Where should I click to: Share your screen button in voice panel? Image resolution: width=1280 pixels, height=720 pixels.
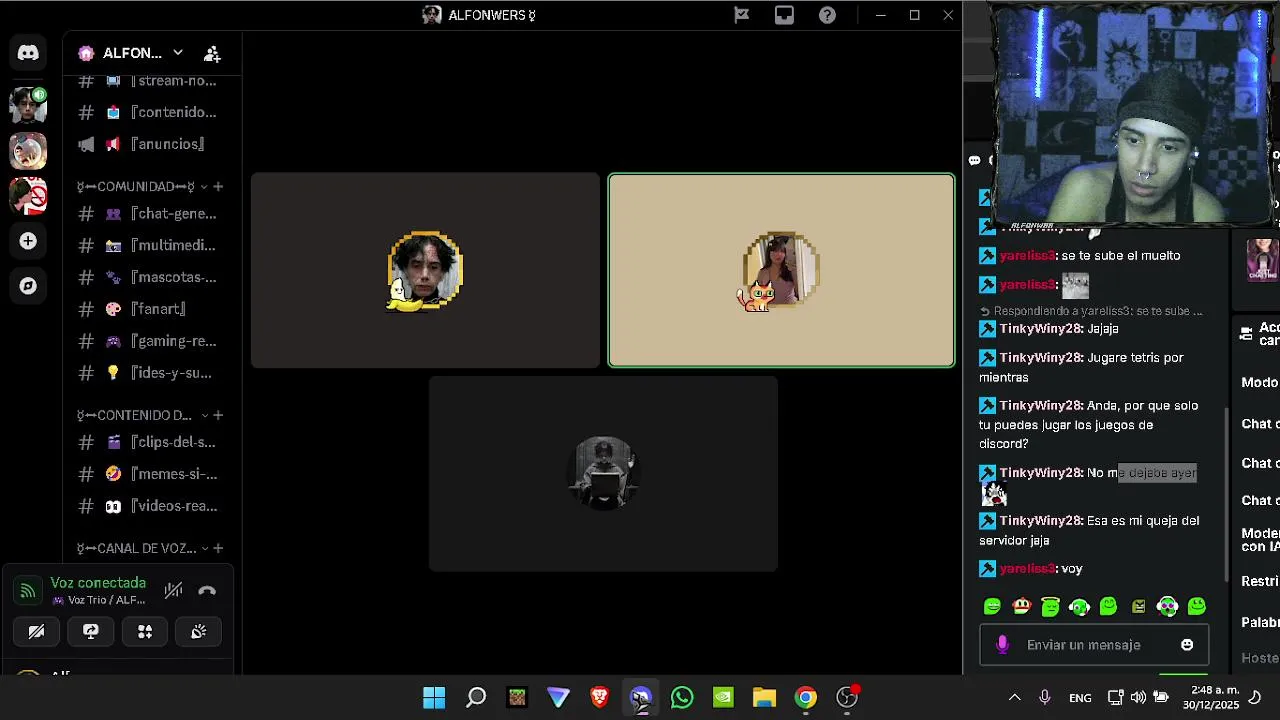point(91,631)
